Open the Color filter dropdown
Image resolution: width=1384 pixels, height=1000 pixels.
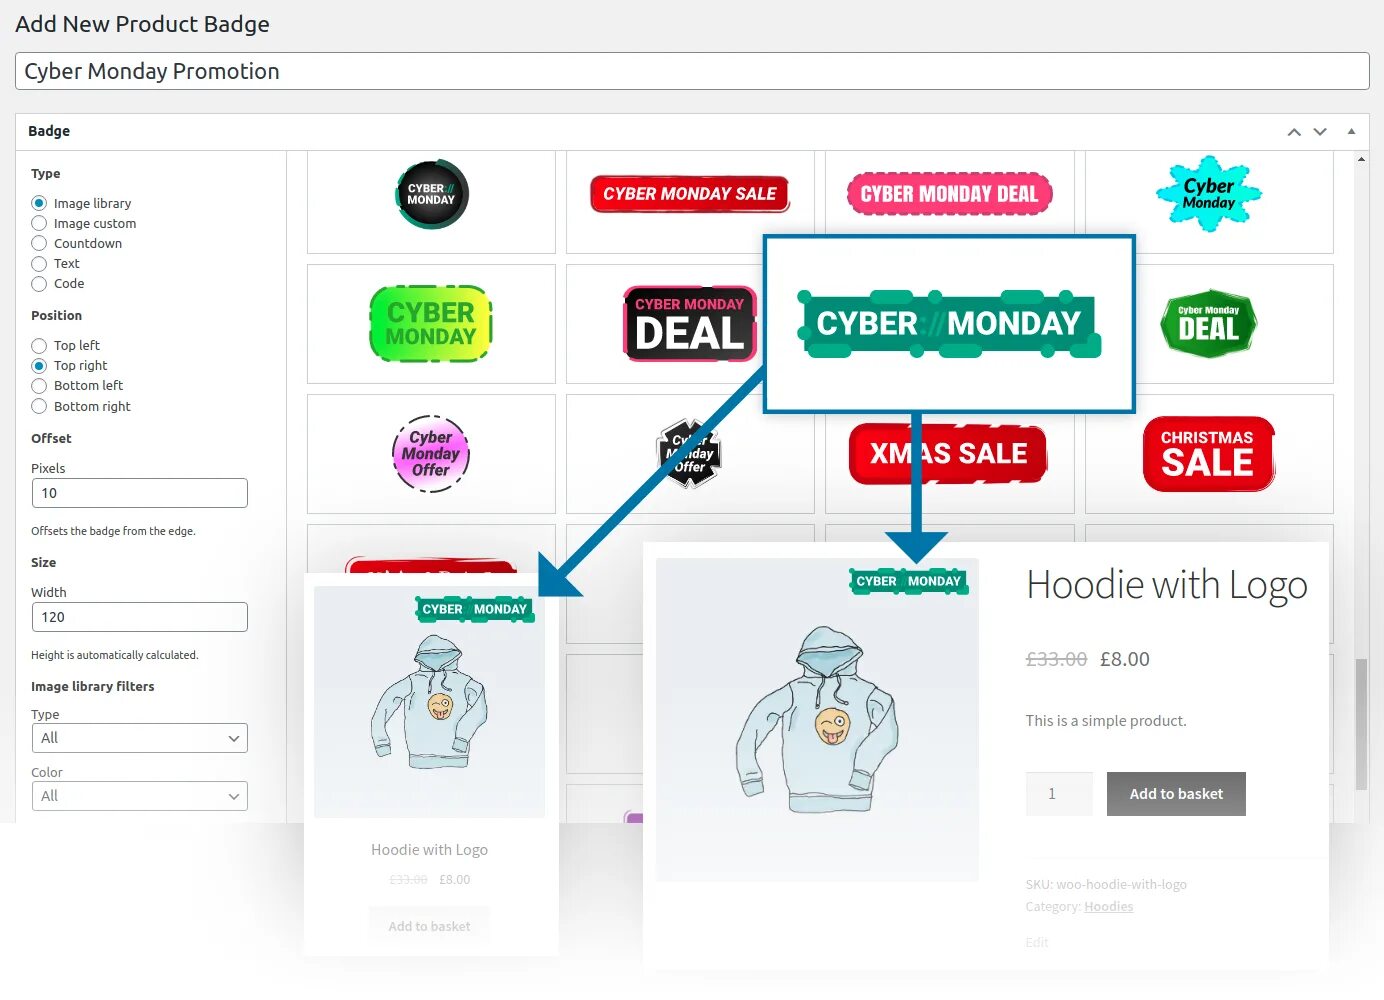point(140,796)
